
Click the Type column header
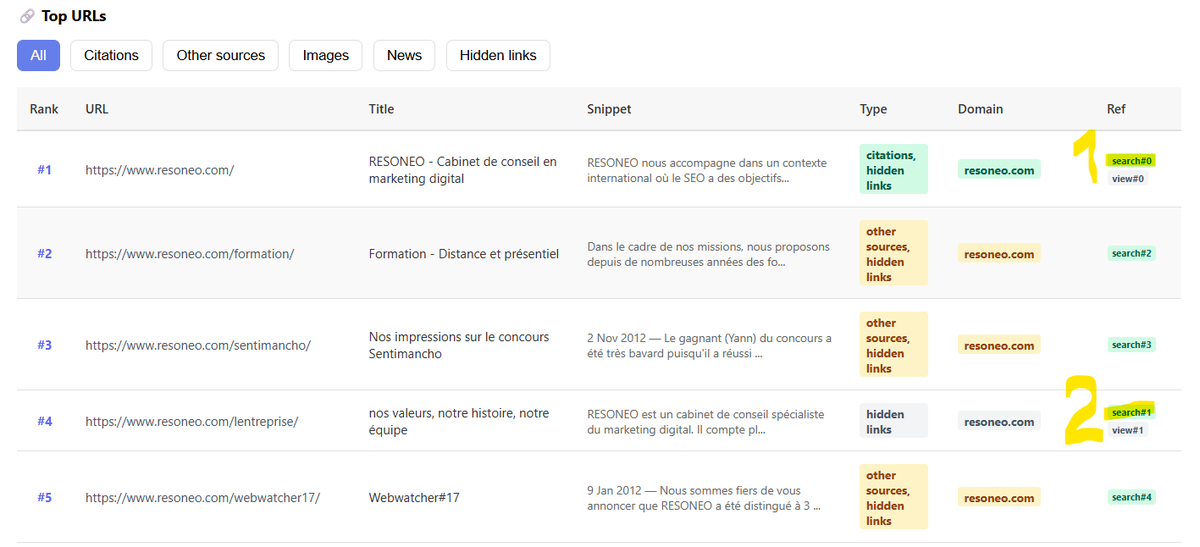click(x=873, y=109)
